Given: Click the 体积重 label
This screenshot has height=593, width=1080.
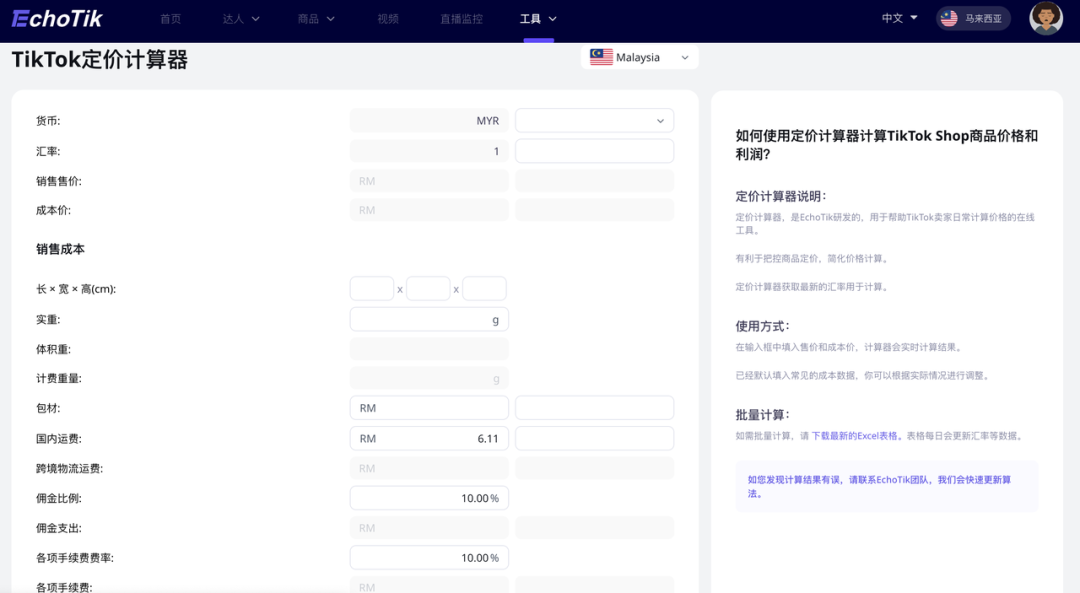Looking at the screenshot, I should 53,349.
